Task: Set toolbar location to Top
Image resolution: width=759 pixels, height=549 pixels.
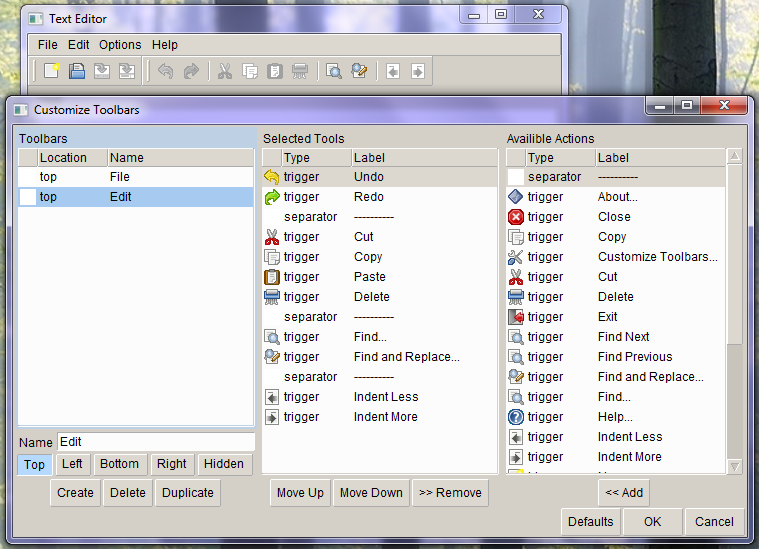Action: point(34,465)
